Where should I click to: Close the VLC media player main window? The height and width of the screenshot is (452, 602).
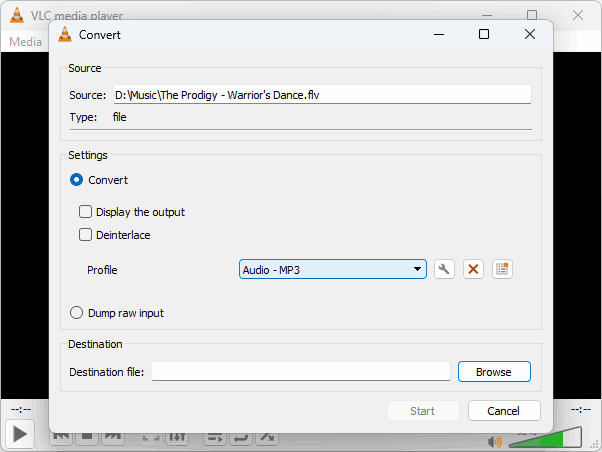[x=578, y=15]
